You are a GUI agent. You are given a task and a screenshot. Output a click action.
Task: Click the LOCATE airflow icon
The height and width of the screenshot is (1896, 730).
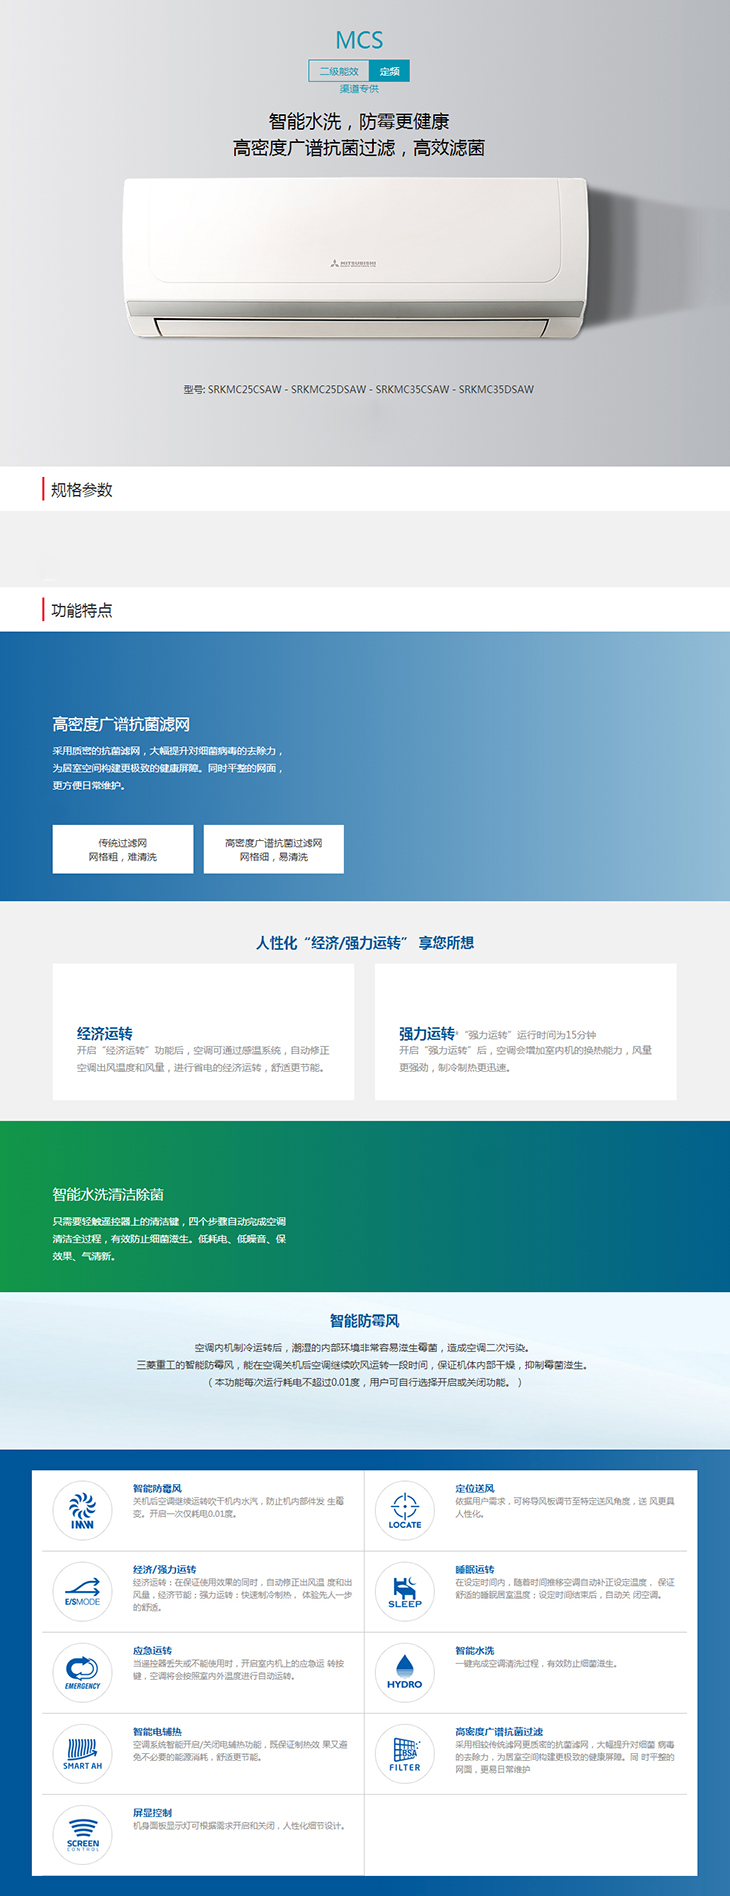pyautogui.click(x=404, y=1510)
